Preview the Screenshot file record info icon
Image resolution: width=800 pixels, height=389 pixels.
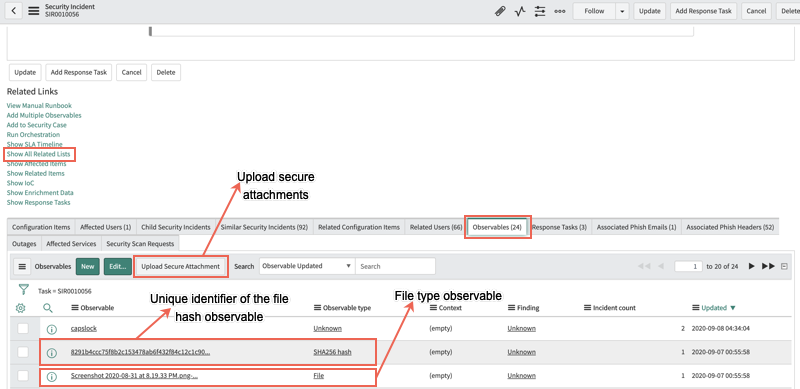coord(51,376)
